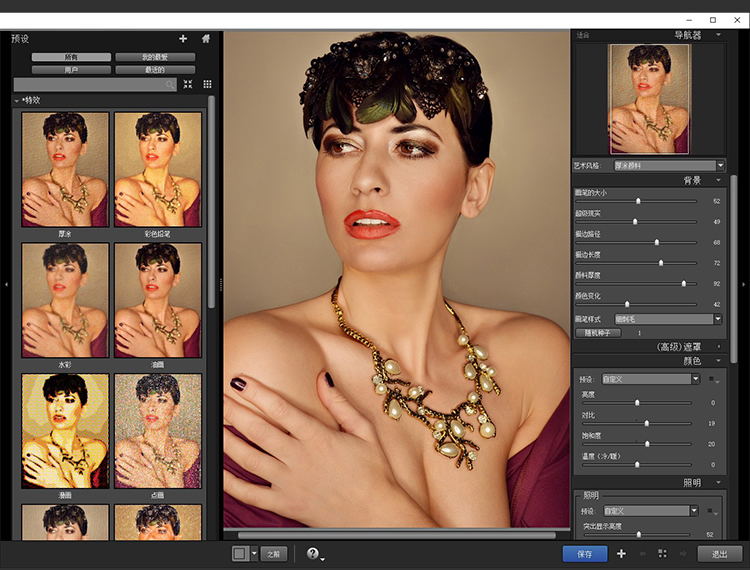Apply the 水彩 preset thumbnail
This screenshot has width=750, height=570.
point(65,300)
